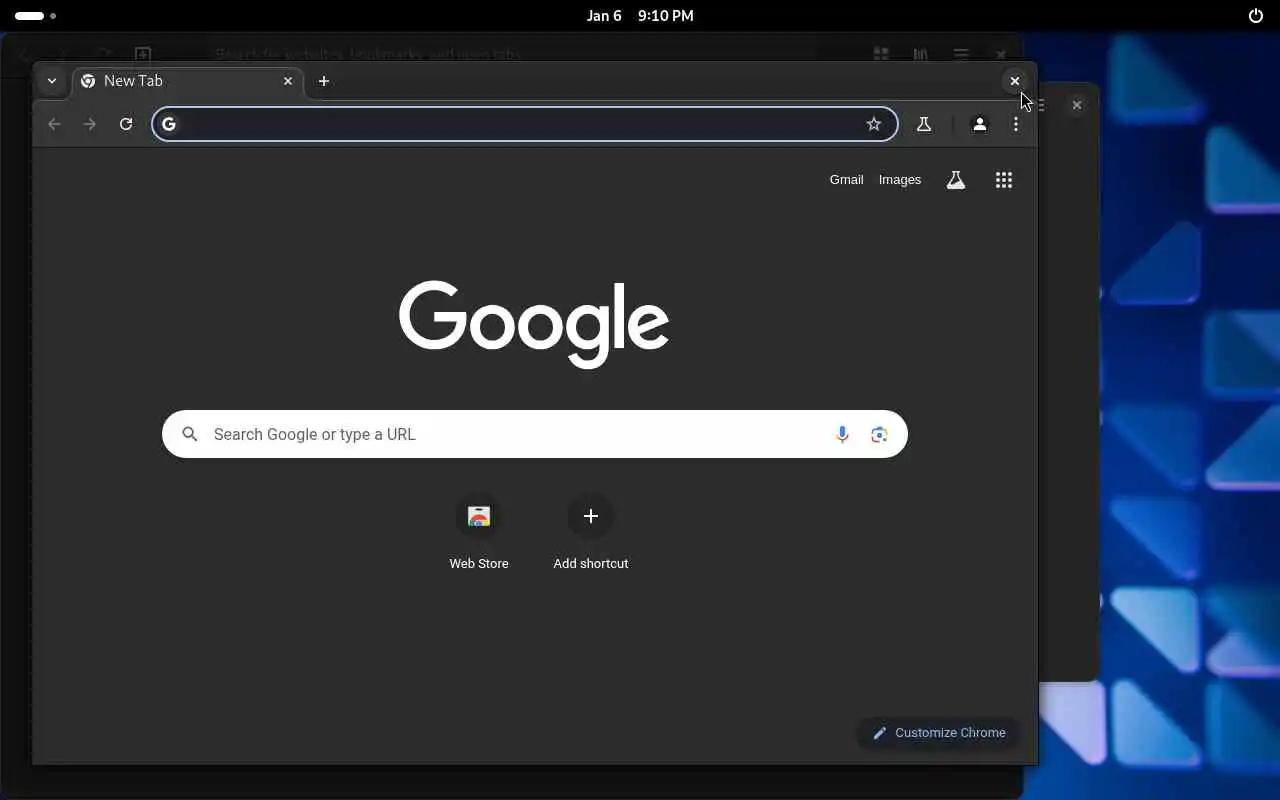
Task: Reload the page with the refresh icon
Action: [x=126, y=124]
